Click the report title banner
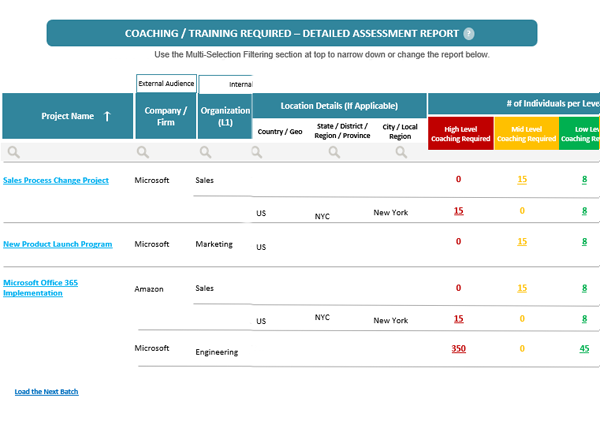The image size is (600, 425). tap(292, 33)
